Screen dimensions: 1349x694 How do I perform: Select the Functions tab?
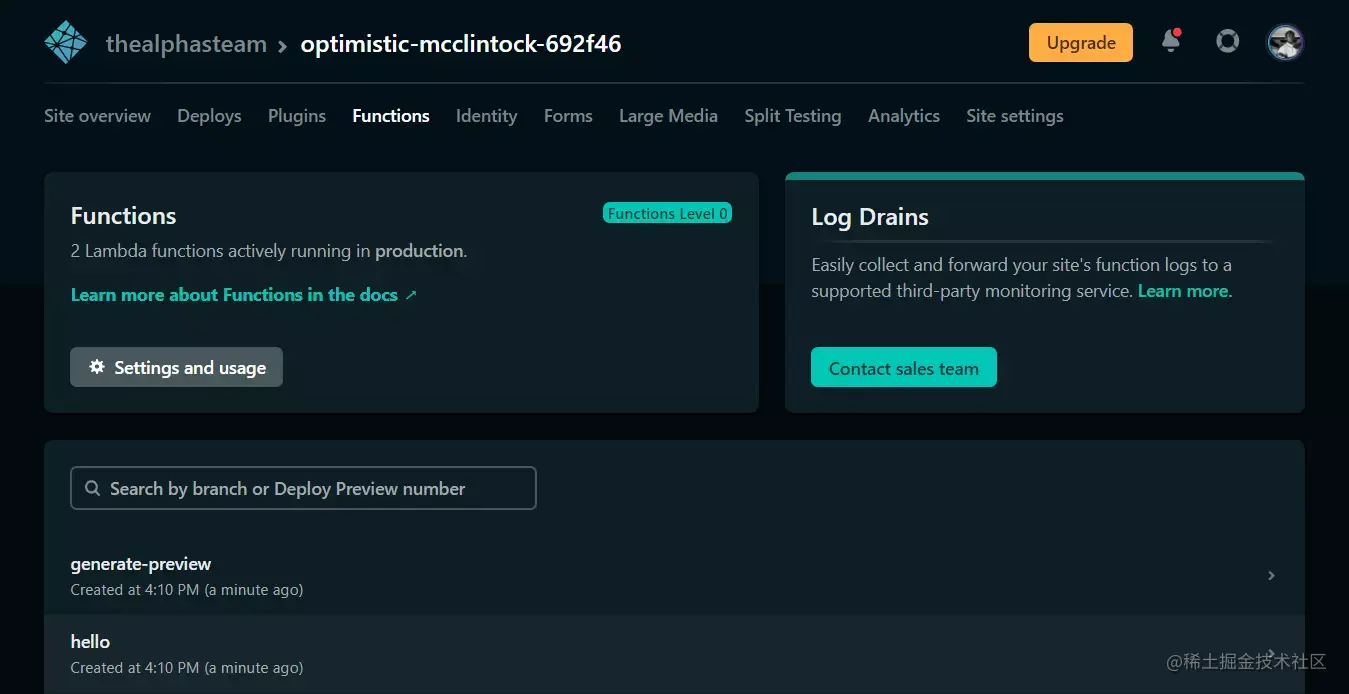pyautogui.click(x=391, y=116)
